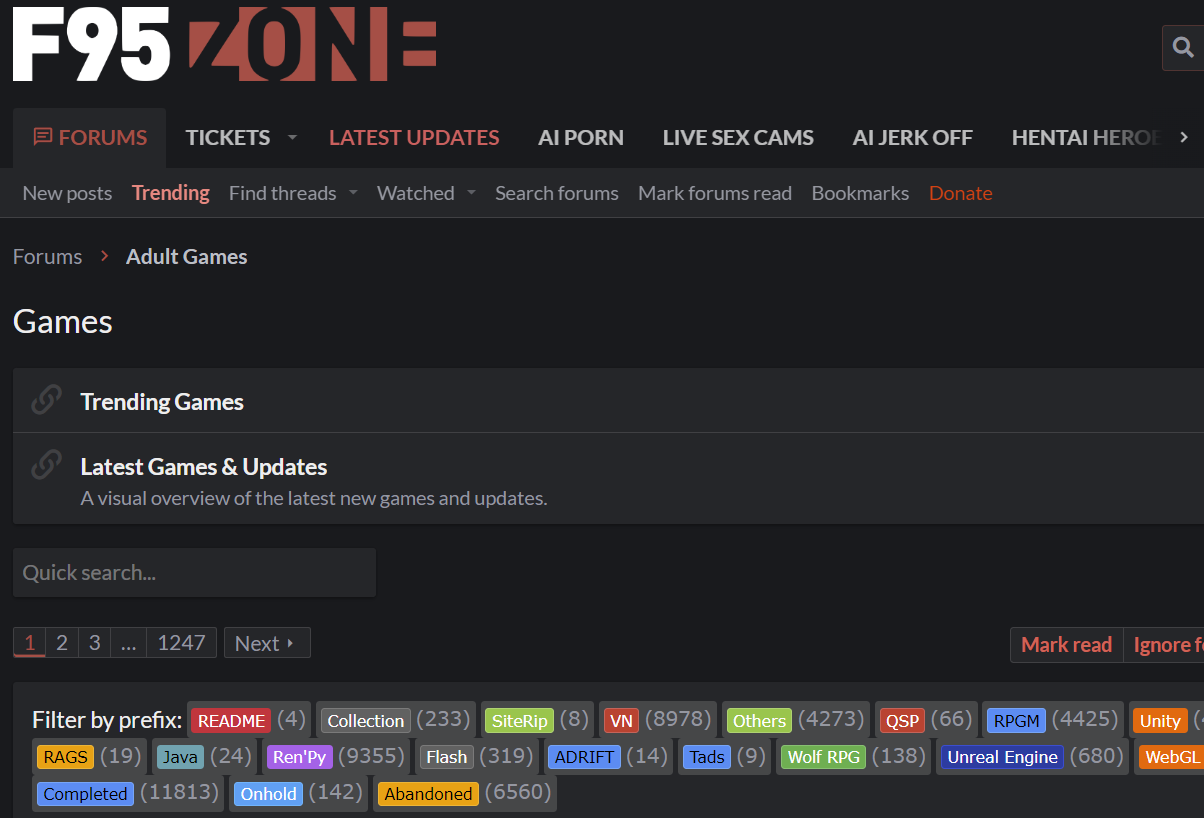Jump to last page 1247
This screenshot has width=1204, height=818.
(x=181, y=643)
